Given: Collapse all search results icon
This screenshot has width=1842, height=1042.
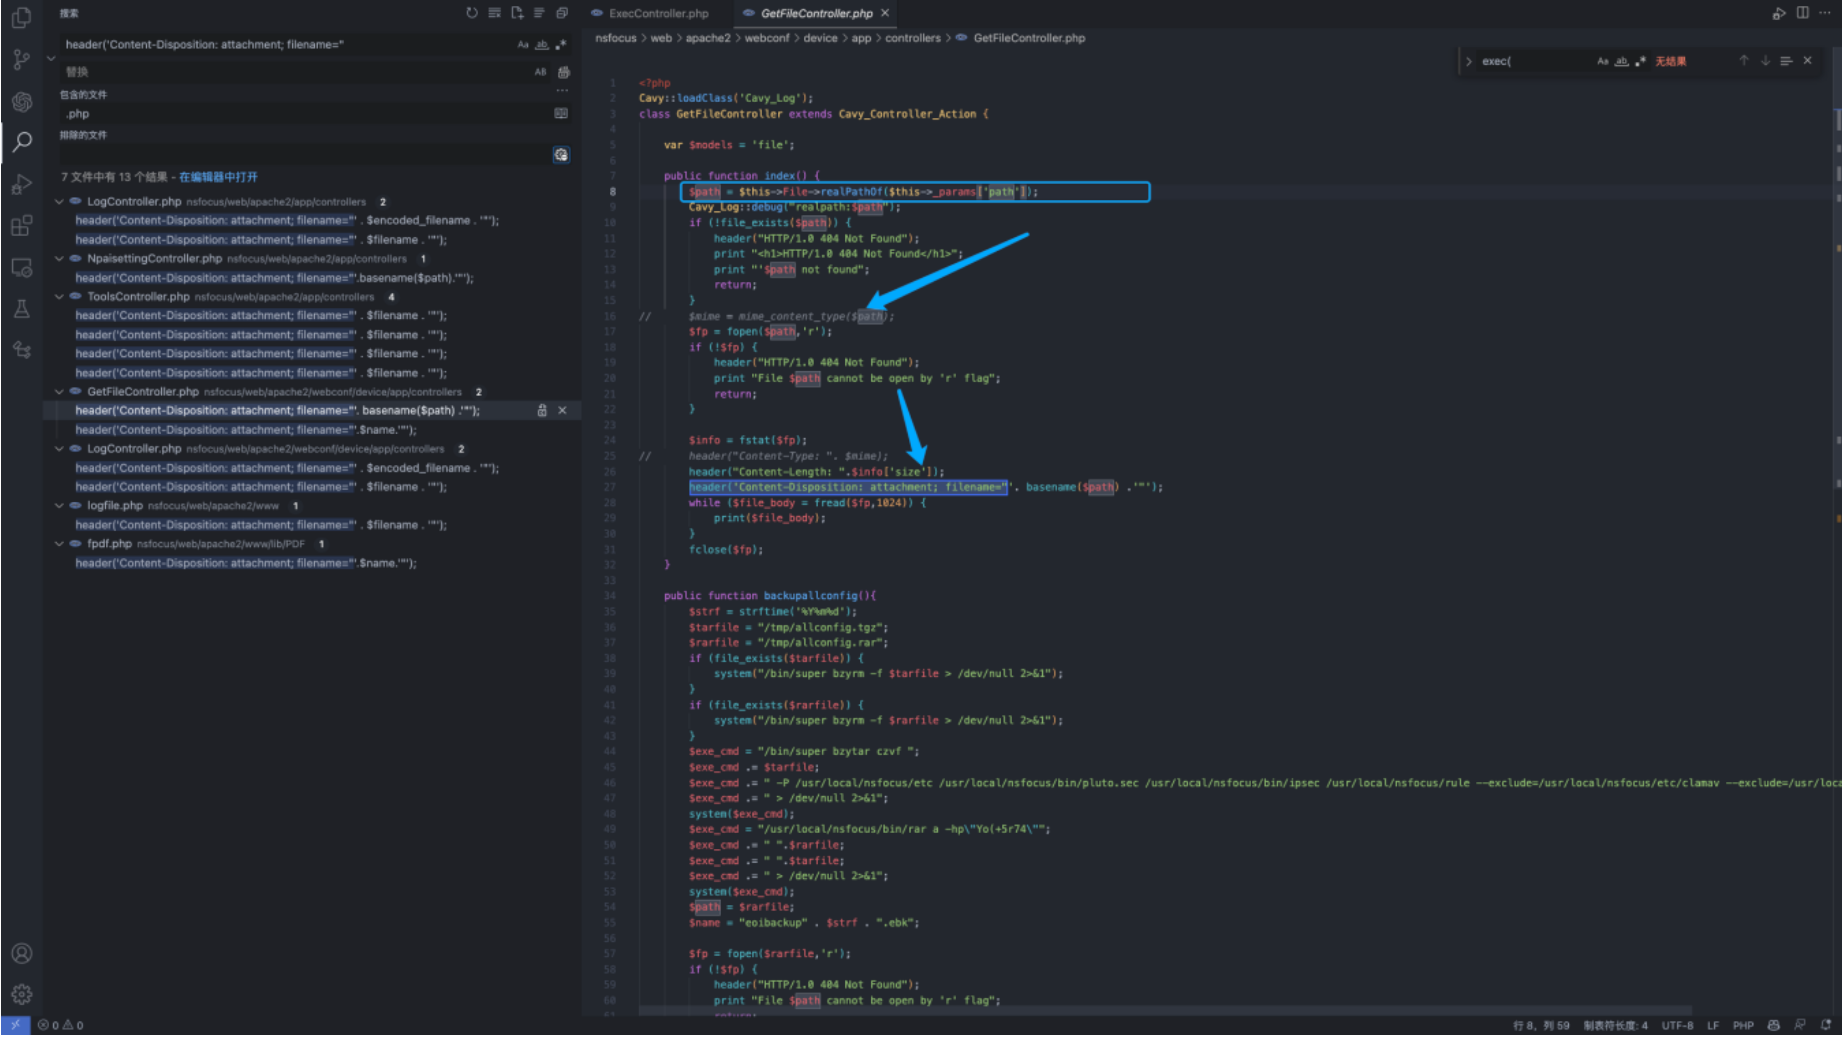Looking at the screenshot, I should [562, 13].
